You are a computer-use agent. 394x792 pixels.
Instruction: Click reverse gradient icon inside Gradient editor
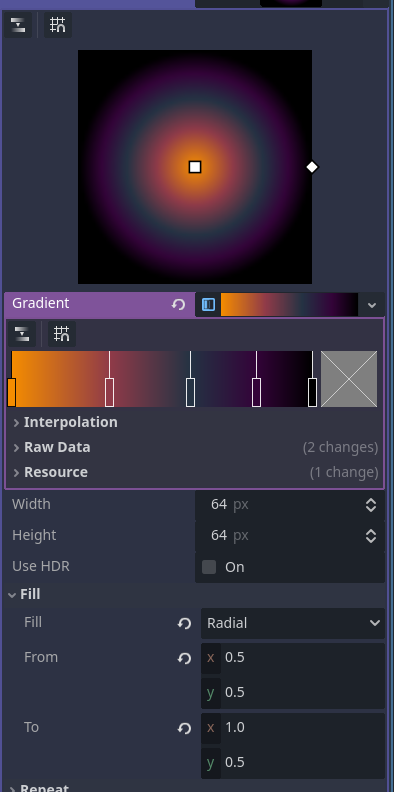(22, 334)
